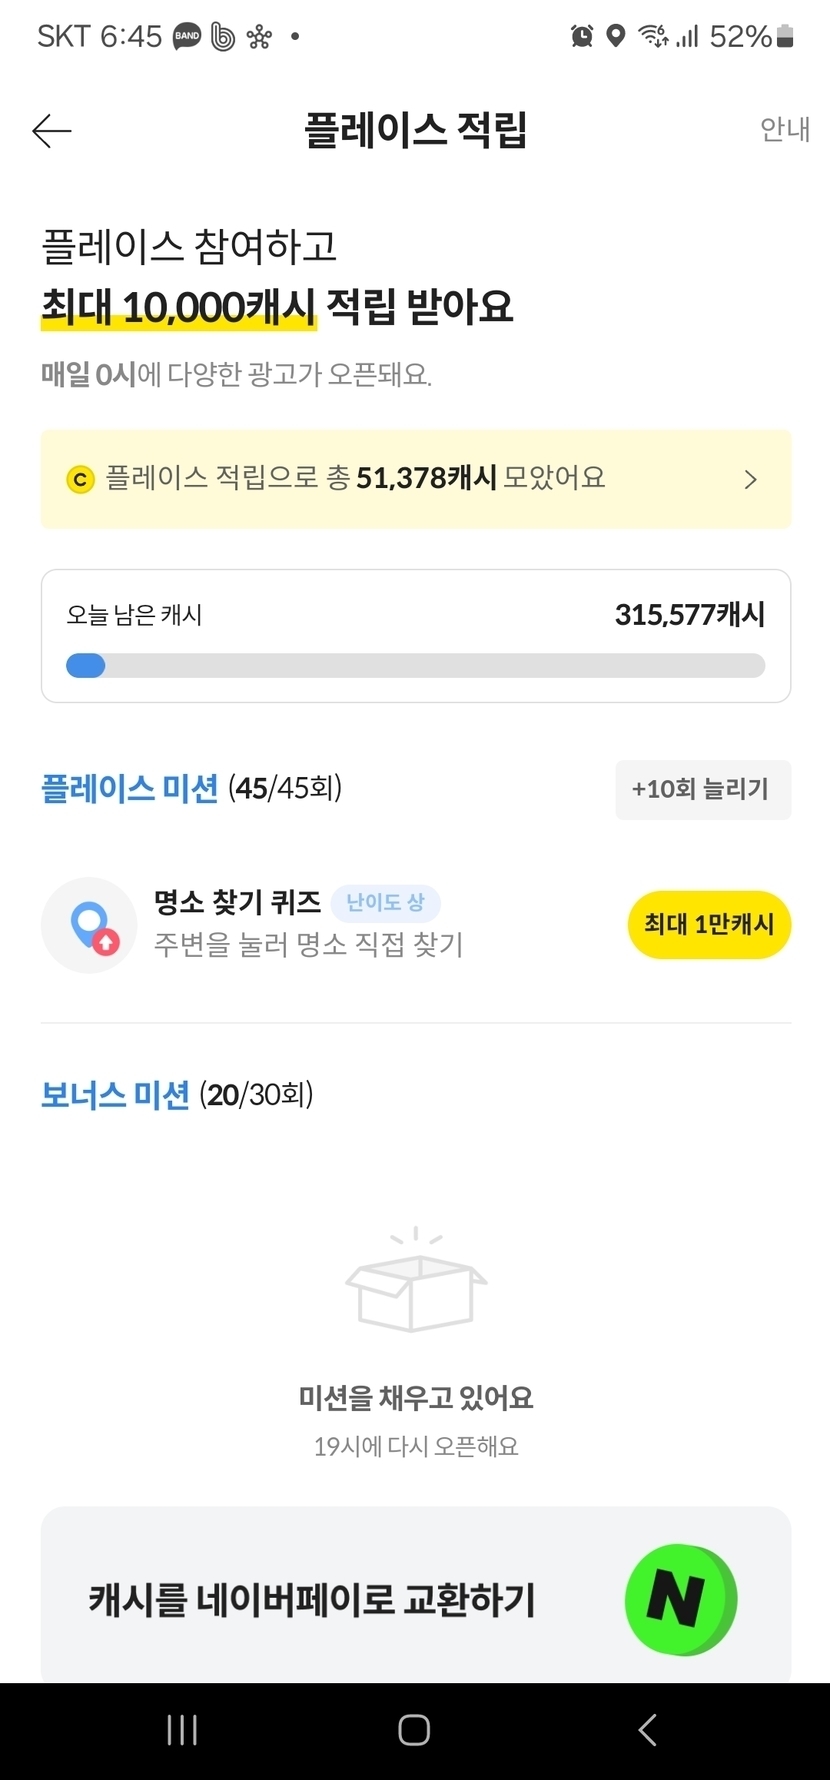Viewport: 830px width, 1780px height.
Task: Tap the Android navigation back icon
Action: coord(647,1730)
